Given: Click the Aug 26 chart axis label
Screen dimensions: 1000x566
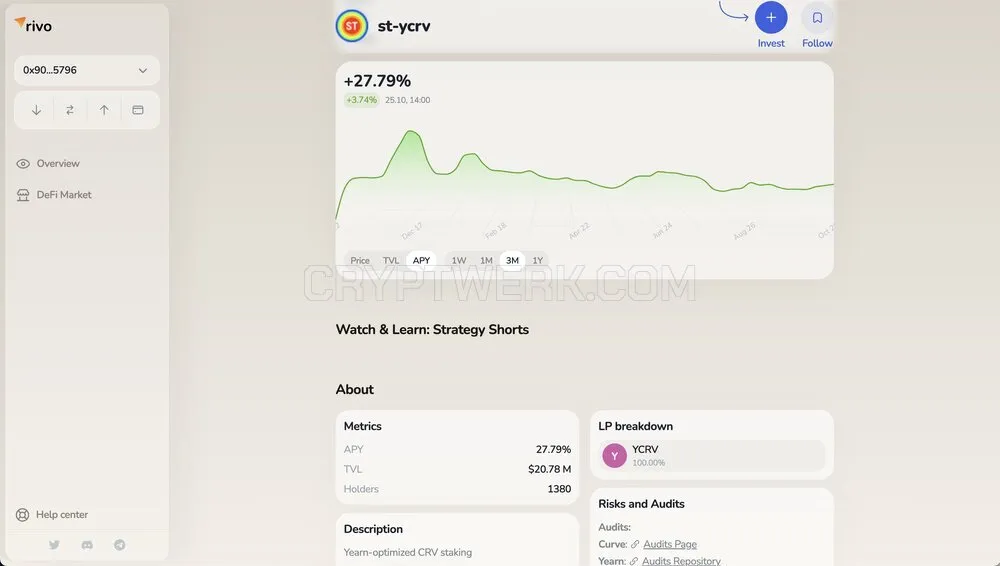Looking at the screenshot, I should coord(744,230).
